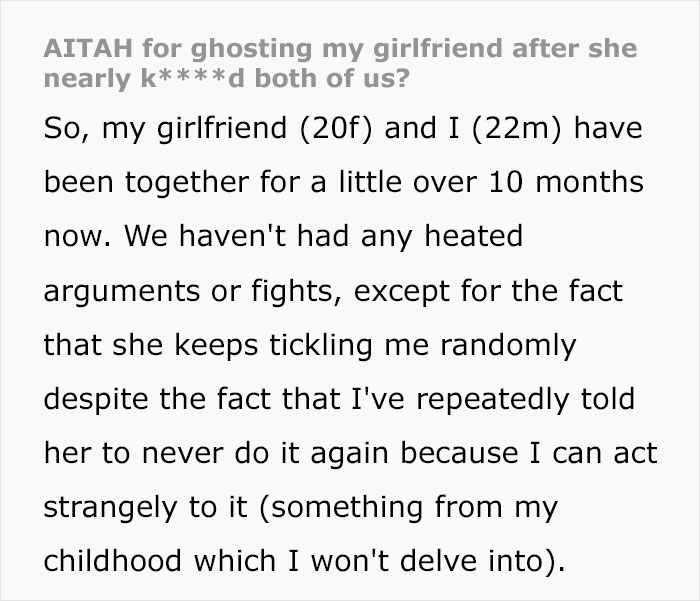Click the word "tickling" in the body text
The width and height of the screenshot is (700, 601).
tap(321, 346)
